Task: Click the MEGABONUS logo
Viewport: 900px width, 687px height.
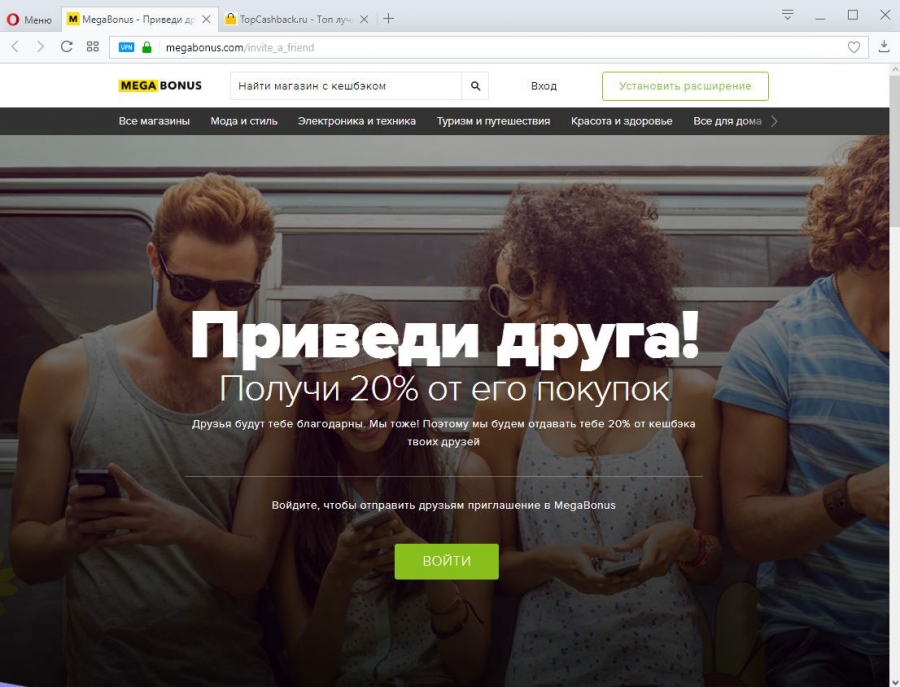Action: (160, 86)
